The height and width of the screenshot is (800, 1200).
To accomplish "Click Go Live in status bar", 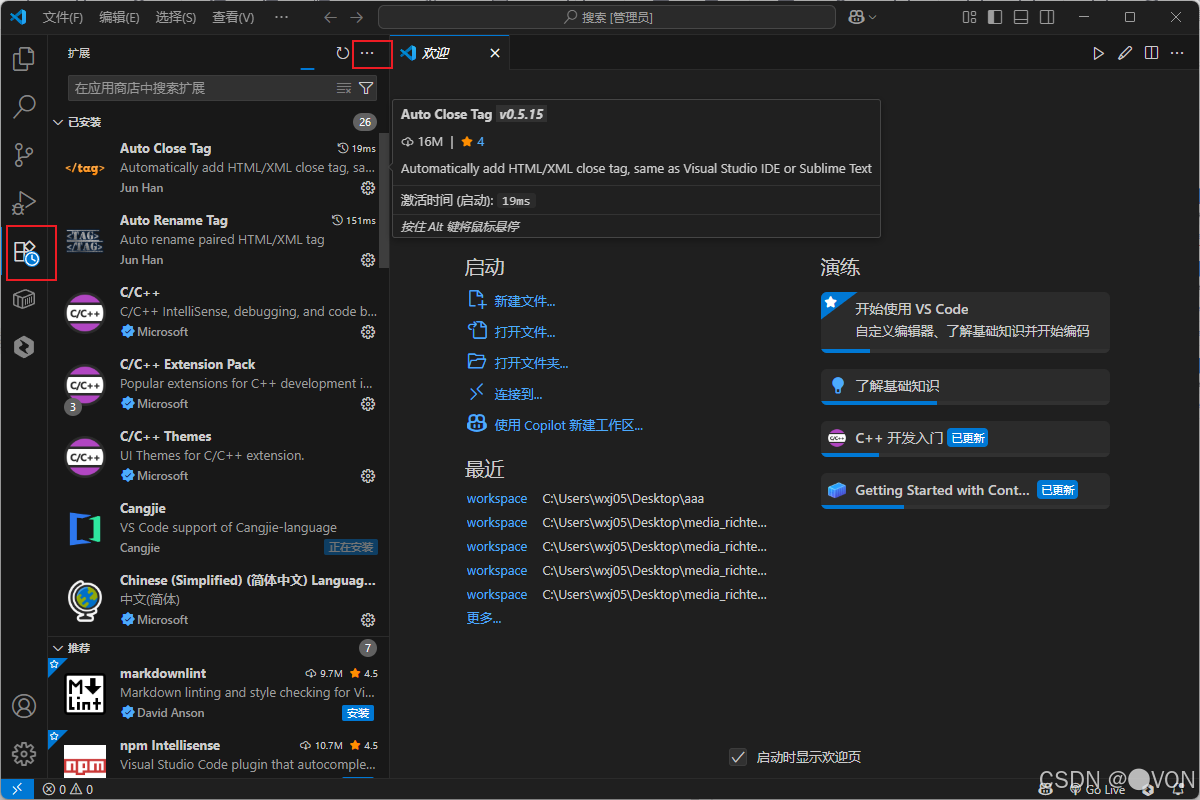I will click(x=1098, y=789).
